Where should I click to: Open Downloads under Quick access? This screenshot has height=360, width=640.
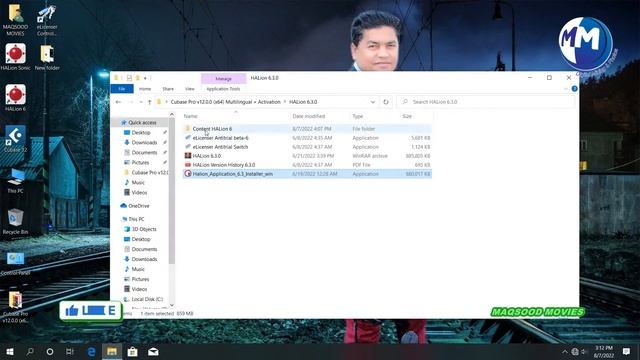pyautogui.click(x=144, y=142)
